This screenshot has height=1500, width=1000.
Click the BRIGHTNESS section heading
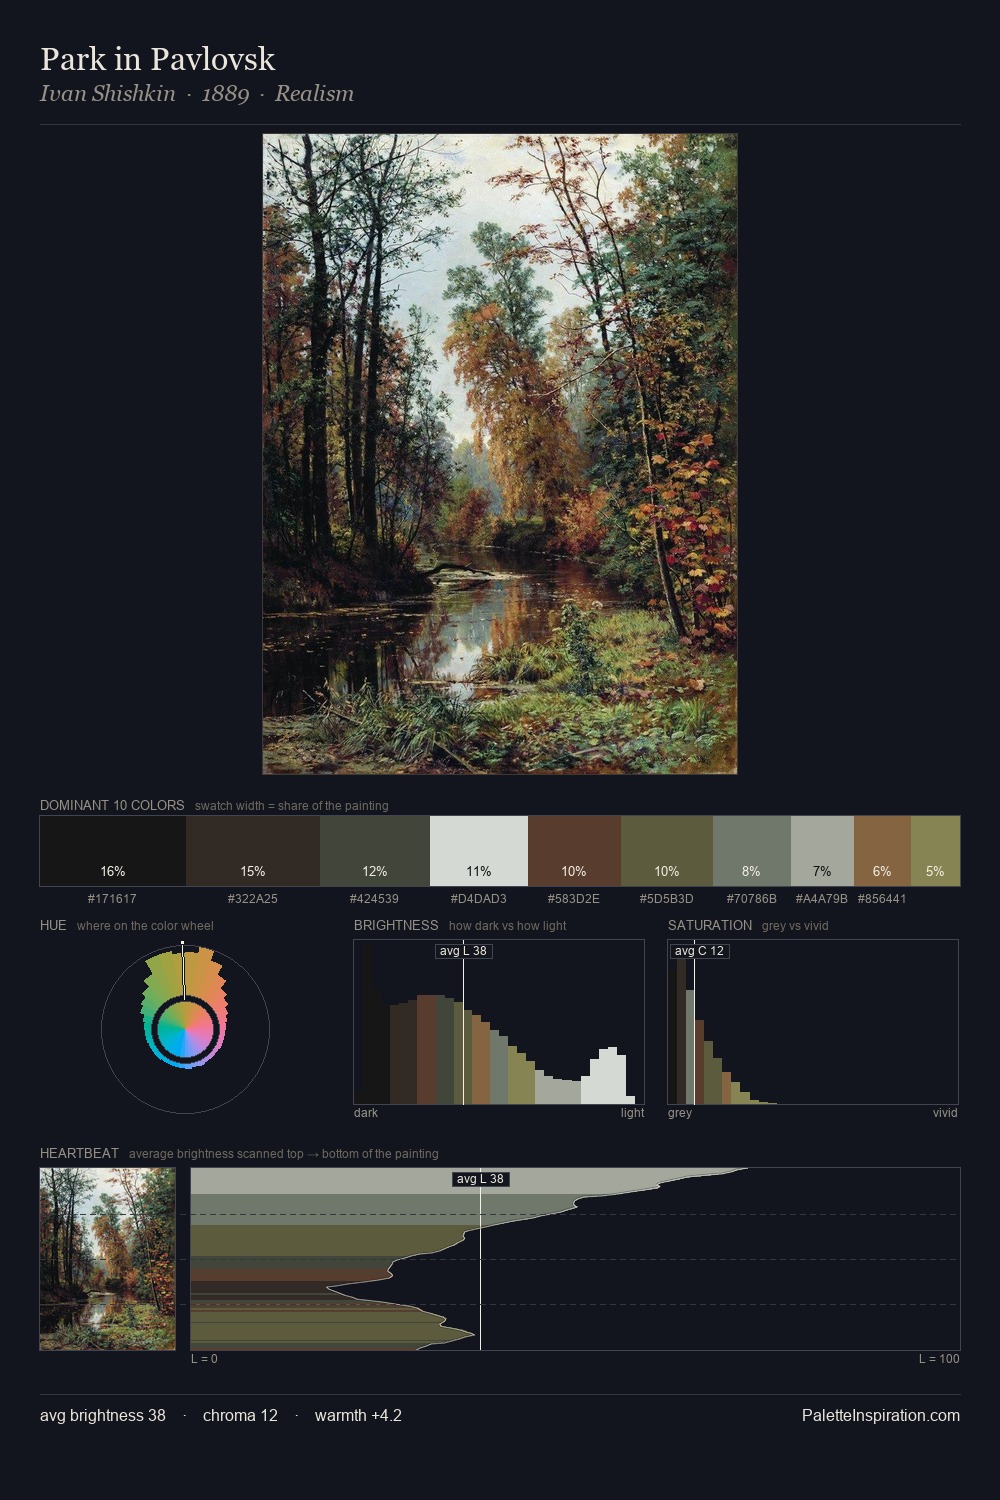click(396, 925)
